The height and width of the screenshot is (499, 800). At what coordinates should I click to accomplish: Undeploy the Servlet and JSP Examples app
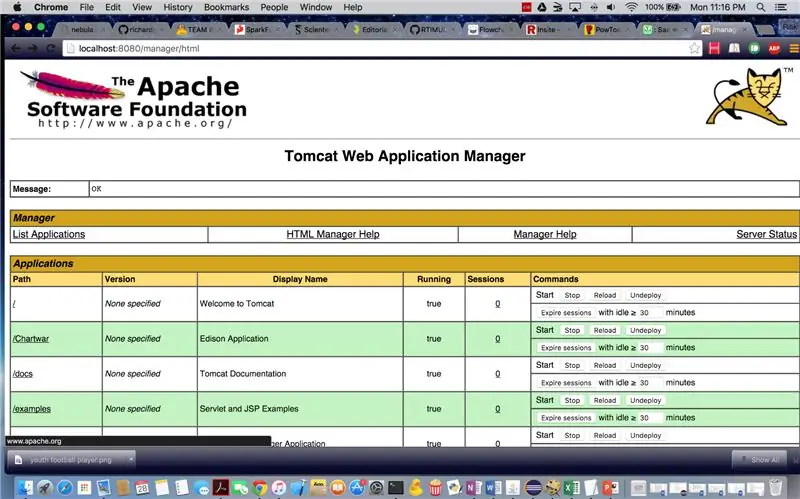(645, 401)
